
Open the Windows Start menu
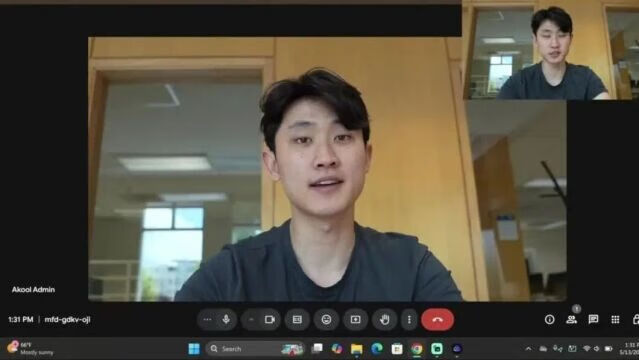pyautogui.click(x=194, y=349)
